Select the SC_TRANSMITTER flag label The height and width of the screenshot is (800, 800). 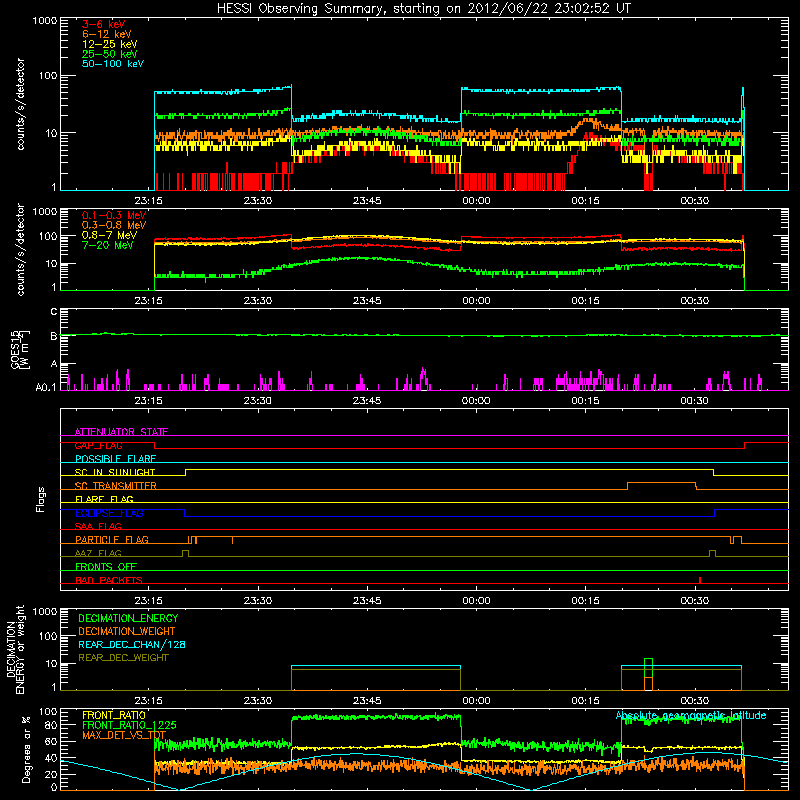[x=116, y=486]
